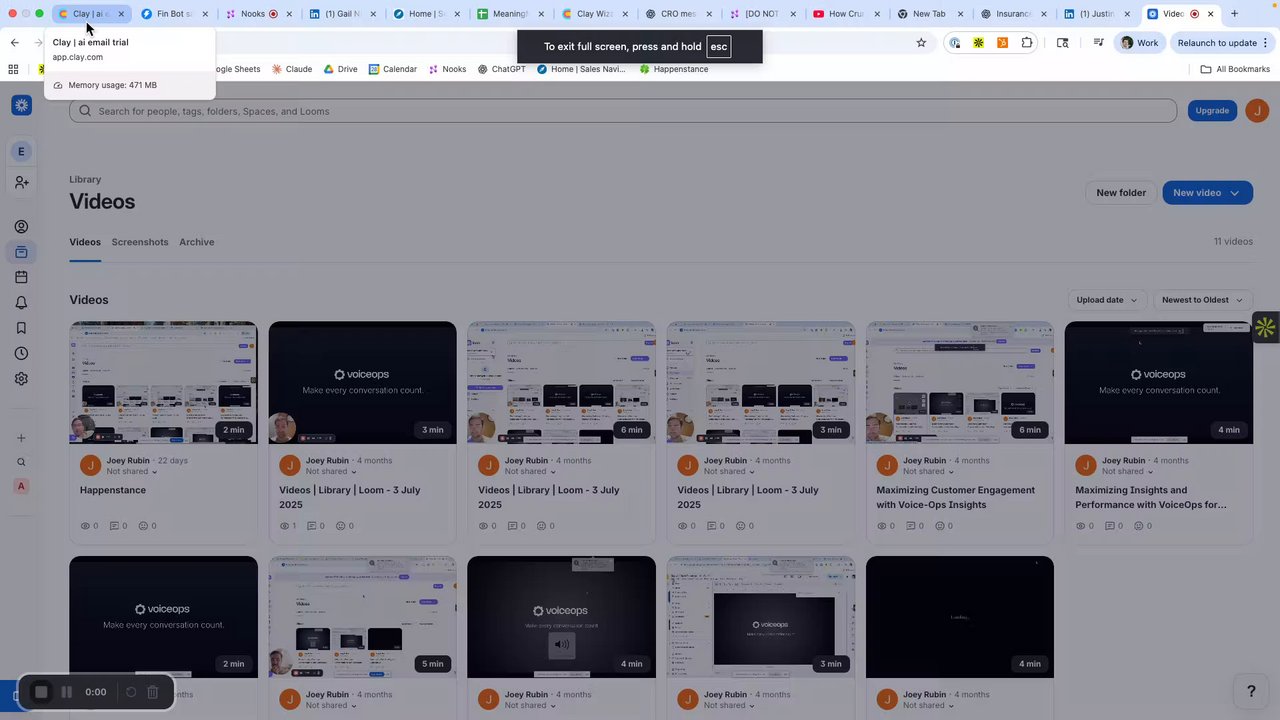Open the Maximizing Insights and Performance video title
The image size is (1280, 720).
pyautogui.click(x=1150, y=497)
